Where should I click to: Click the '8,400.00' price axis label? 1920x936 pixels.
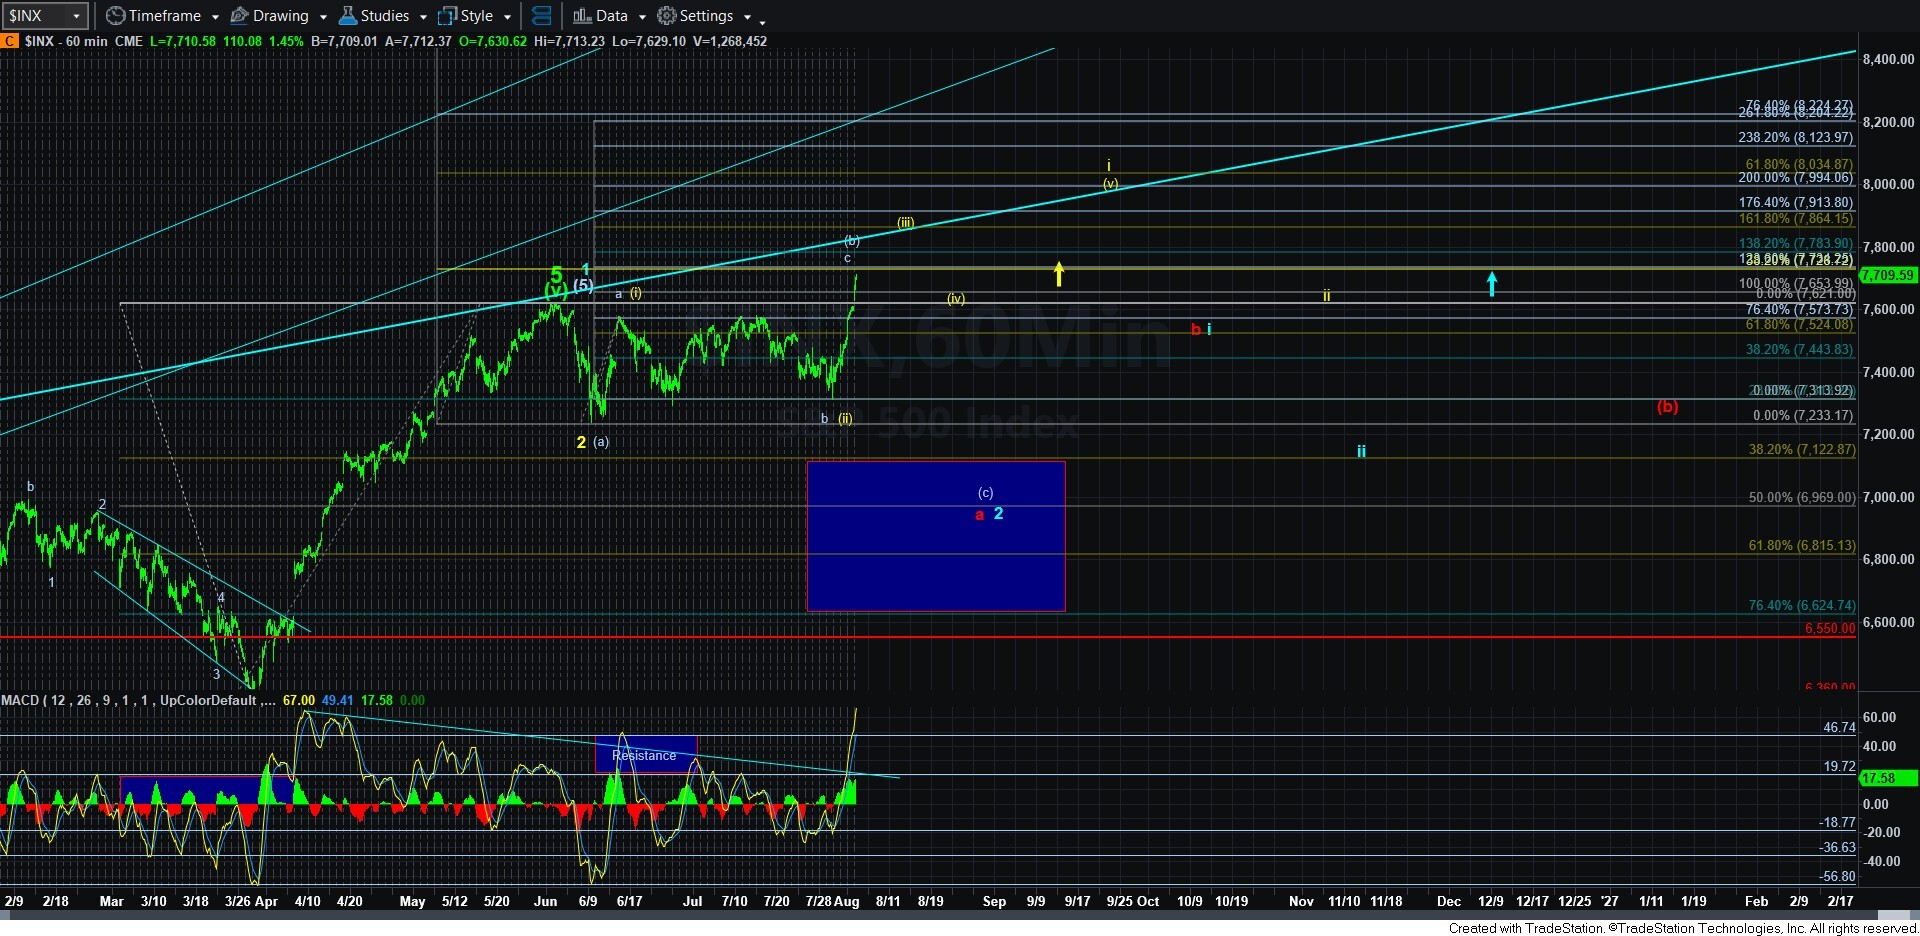pyautogui.click(x=1888, y=59)
